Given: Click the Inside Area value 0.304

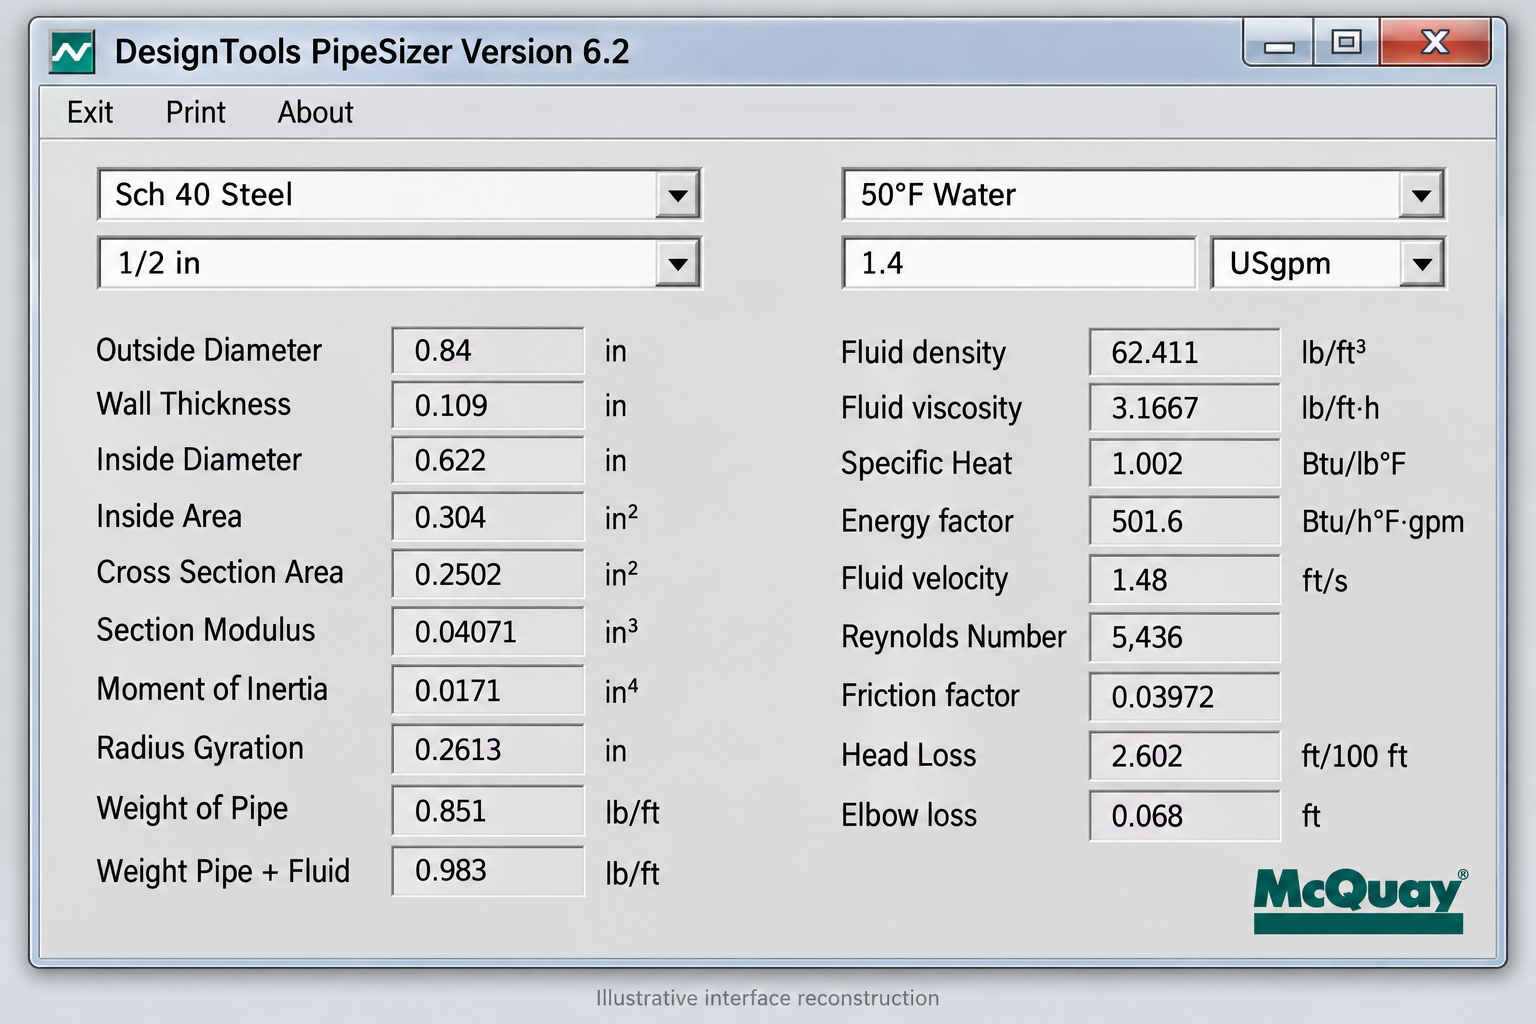Looking at the screenshot, I should [488, 517].
